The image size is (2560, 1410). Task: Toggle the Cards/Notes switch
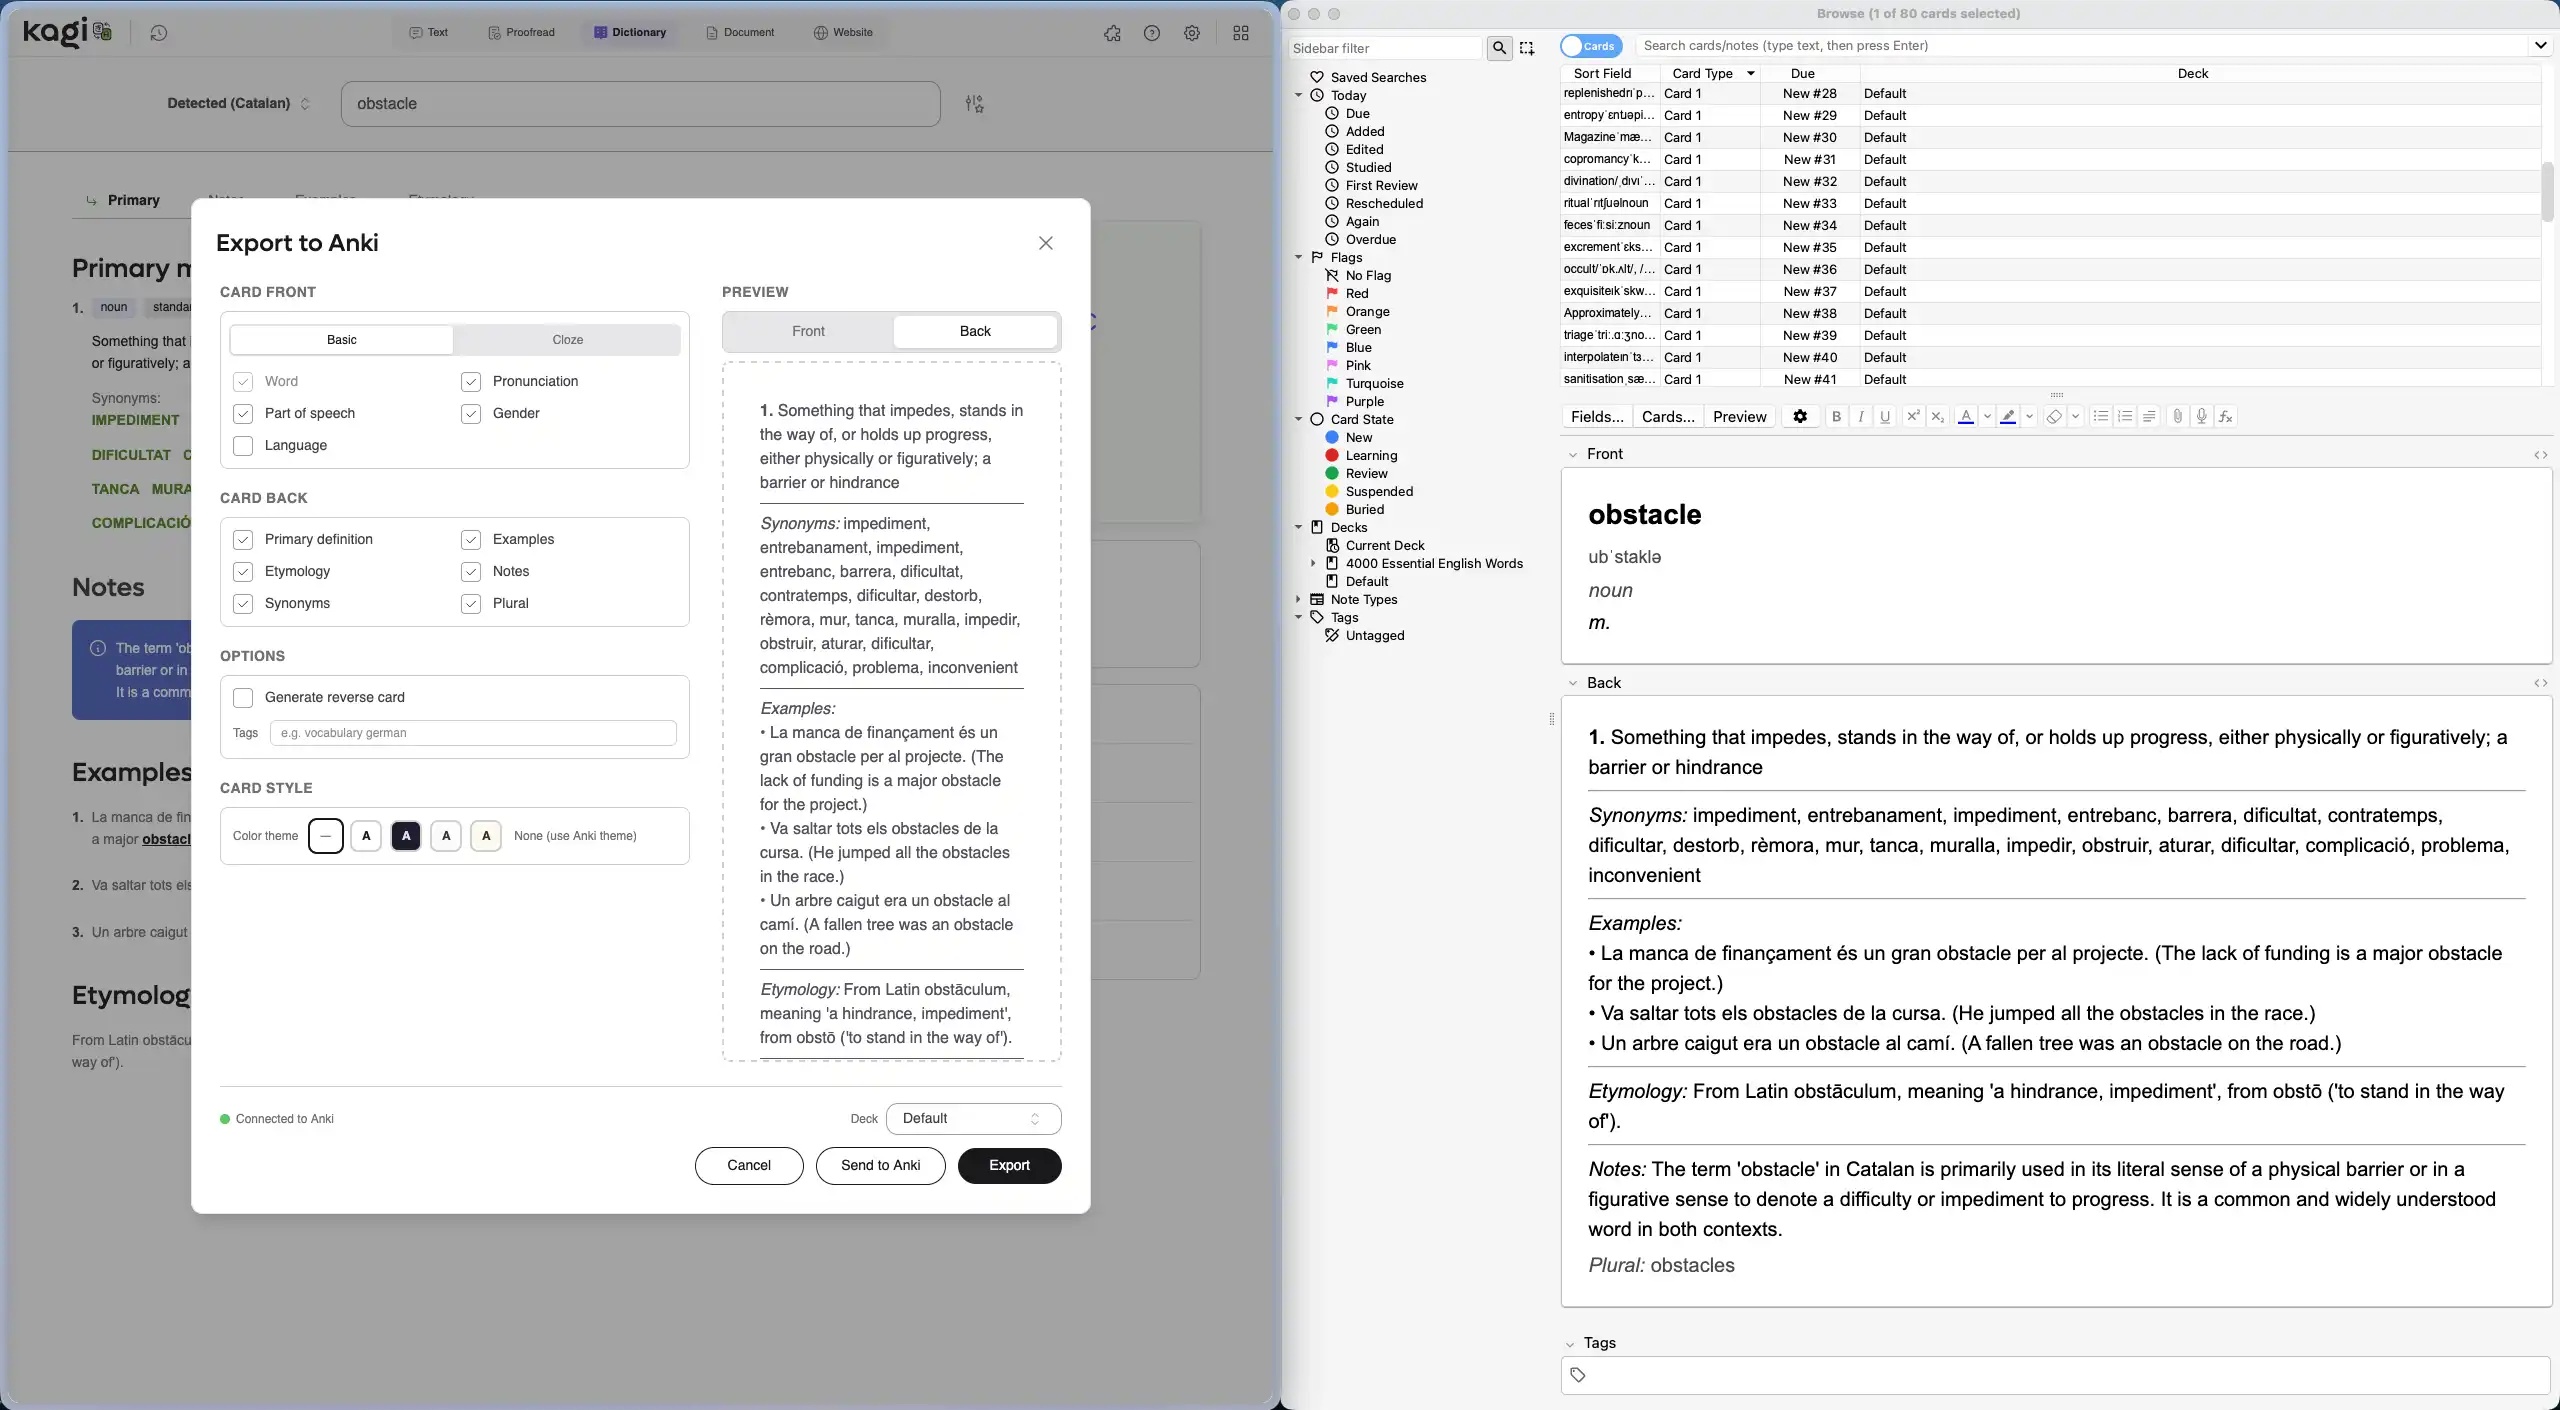point(1590,46)
